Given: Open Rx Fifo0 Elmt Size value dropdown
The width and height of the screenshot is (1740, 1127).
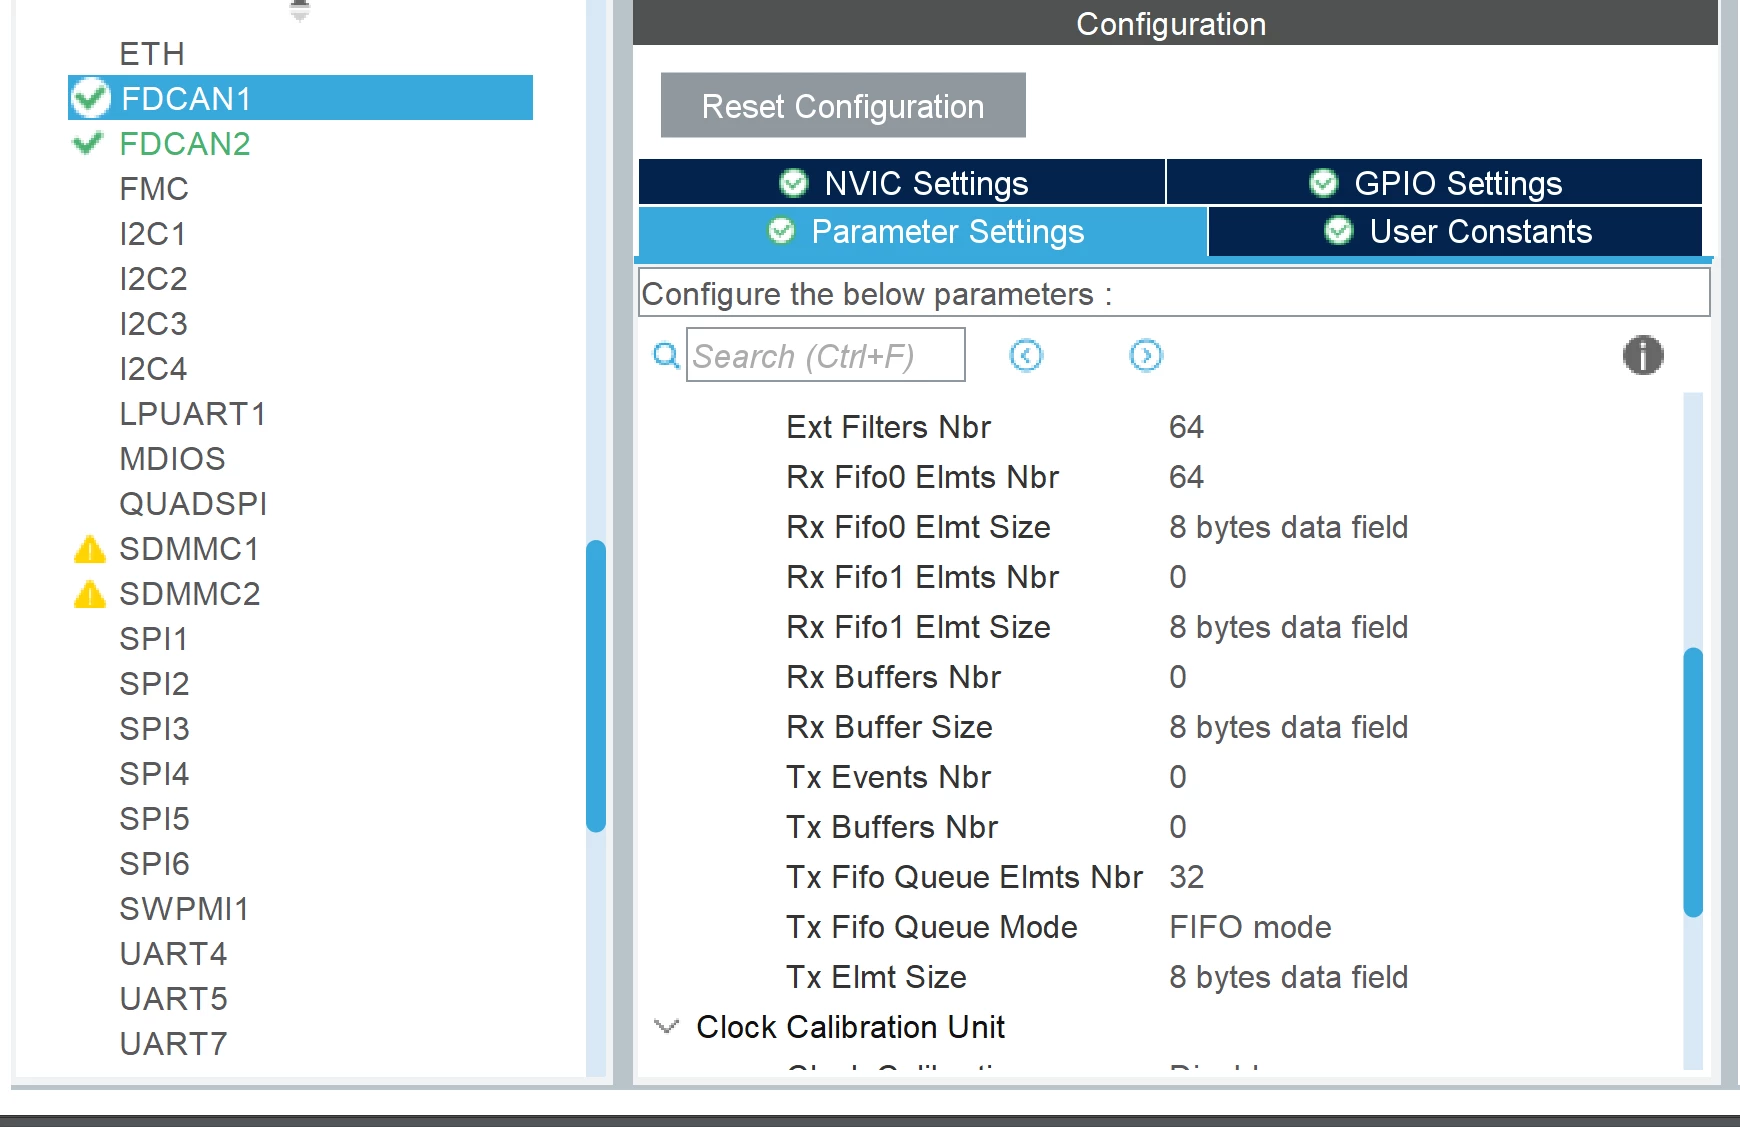Looking at the screenshot, I should pos(1288,527).
